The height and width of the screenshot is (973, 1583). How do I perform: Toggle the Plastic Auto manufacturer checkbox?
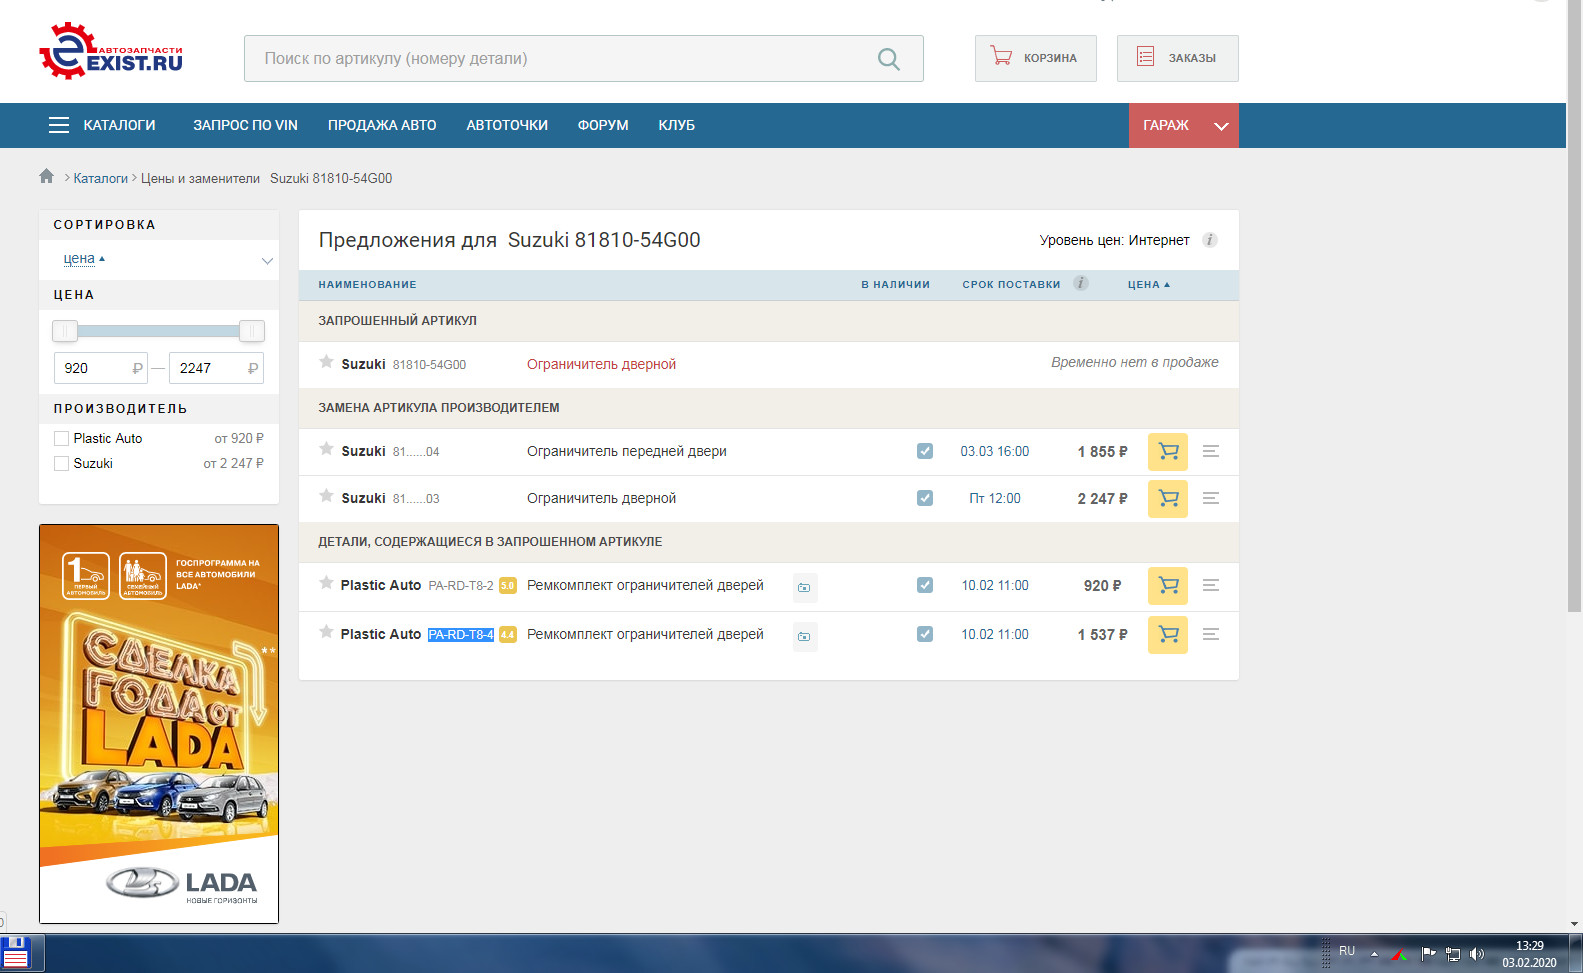61,438
